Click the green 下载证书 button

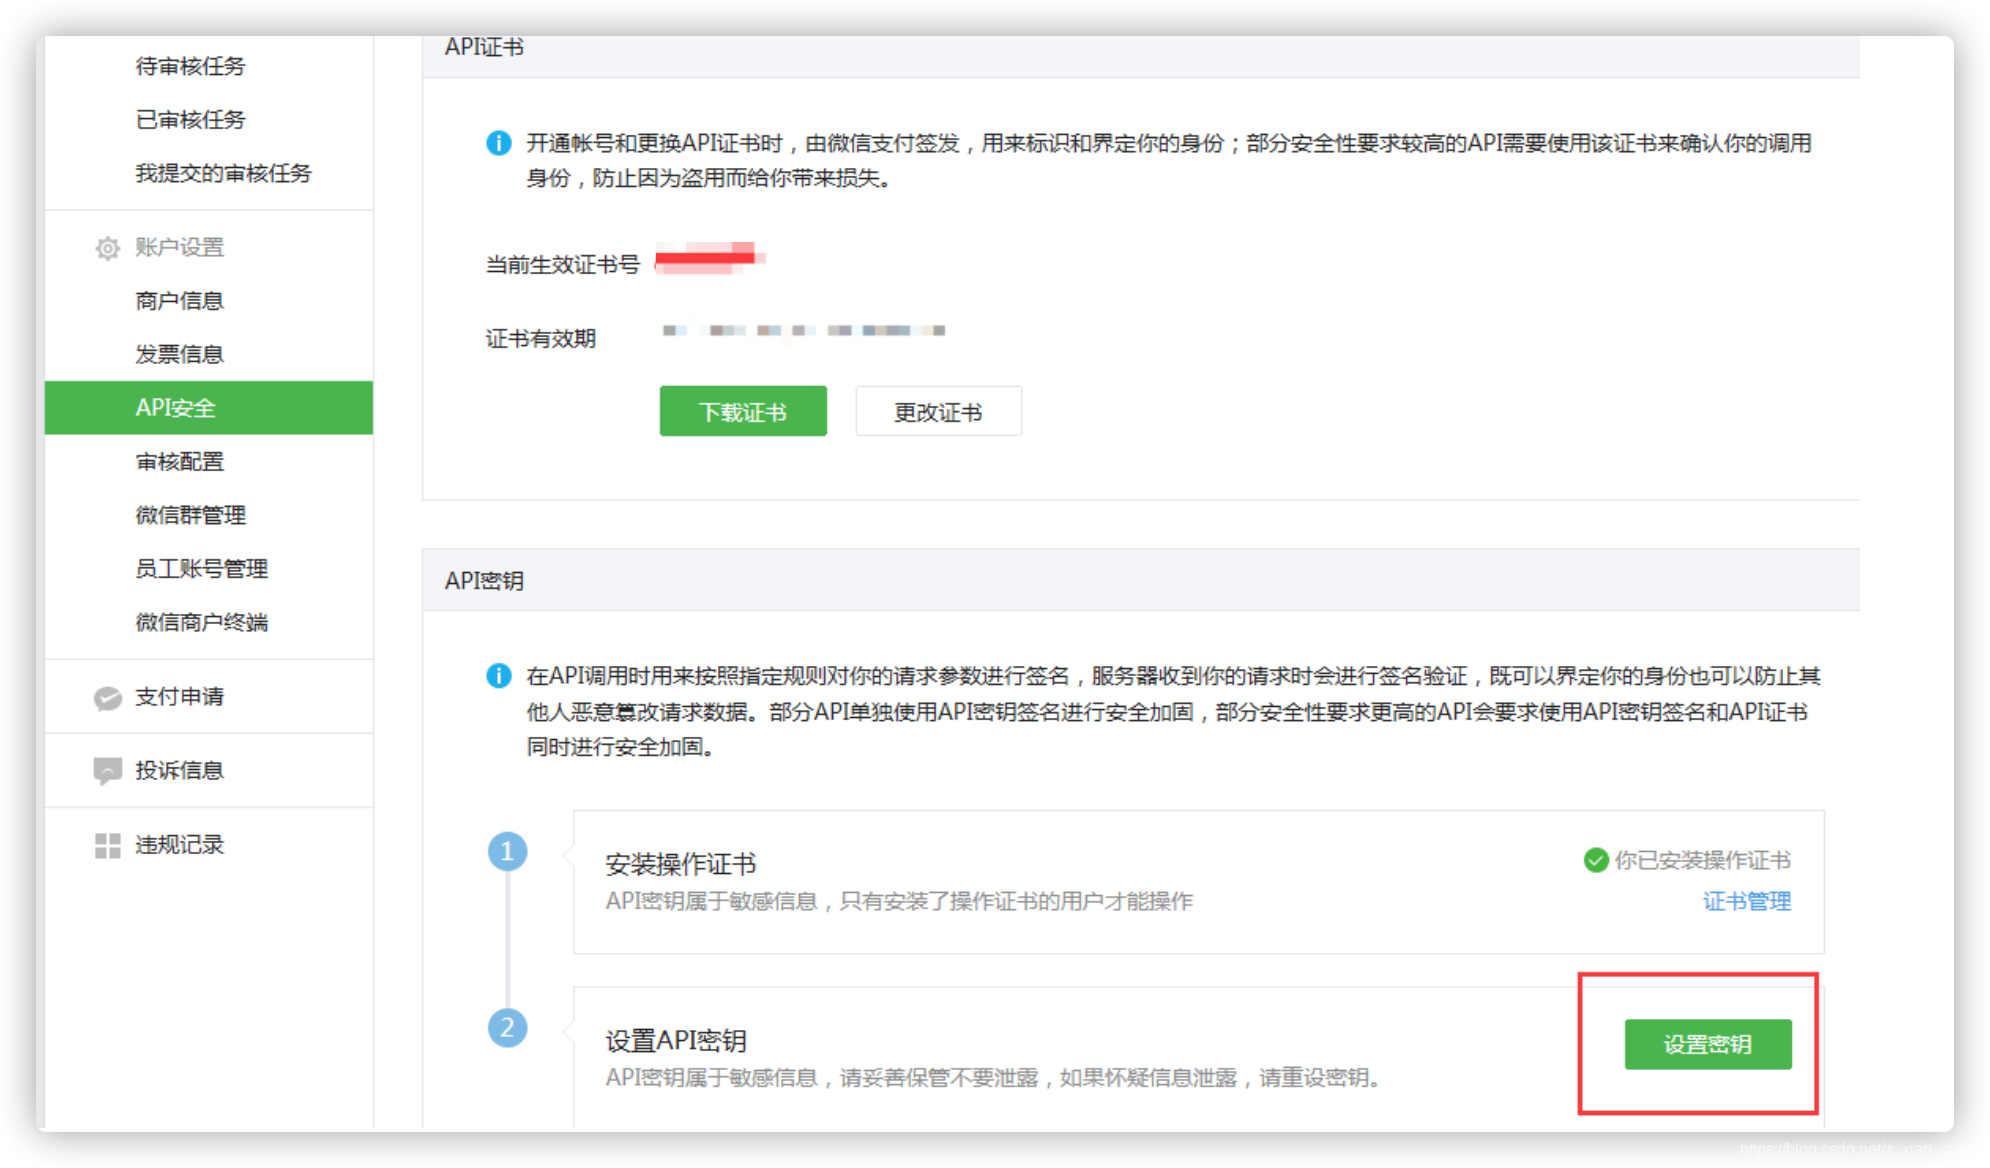[742, 411]
